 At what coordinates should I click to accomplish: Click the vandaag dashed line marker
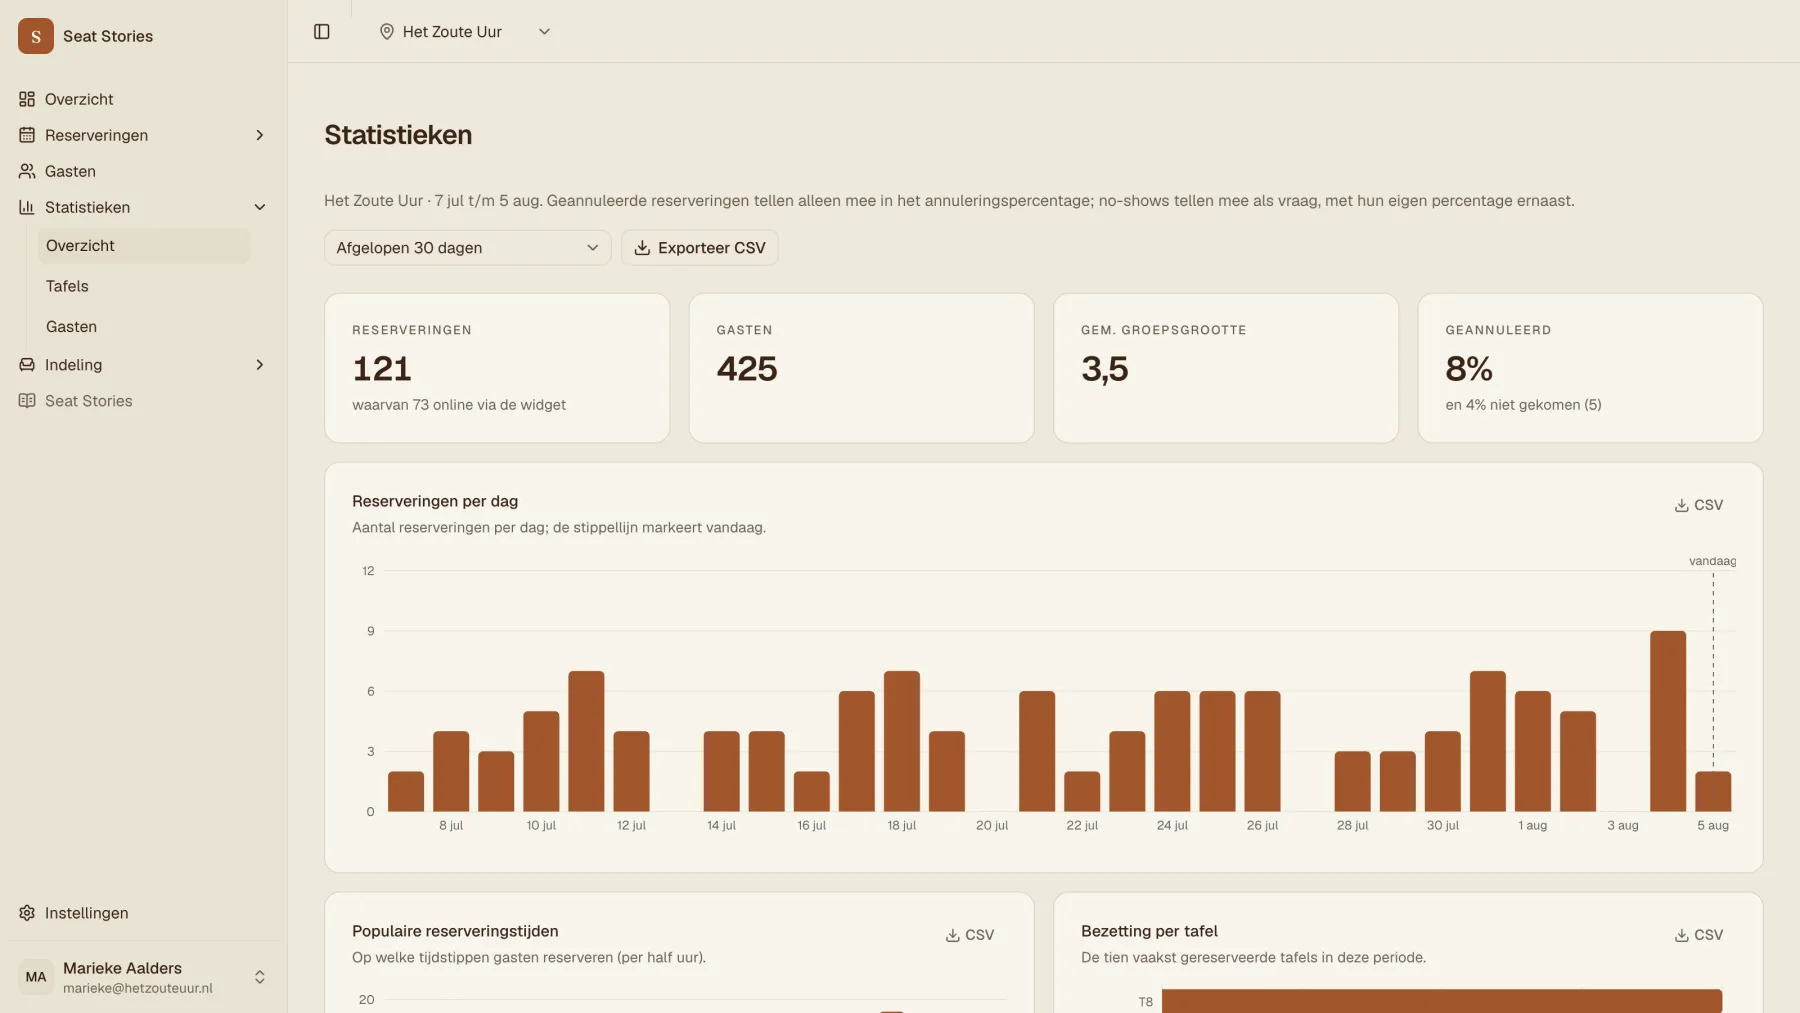click(1713, 670)
